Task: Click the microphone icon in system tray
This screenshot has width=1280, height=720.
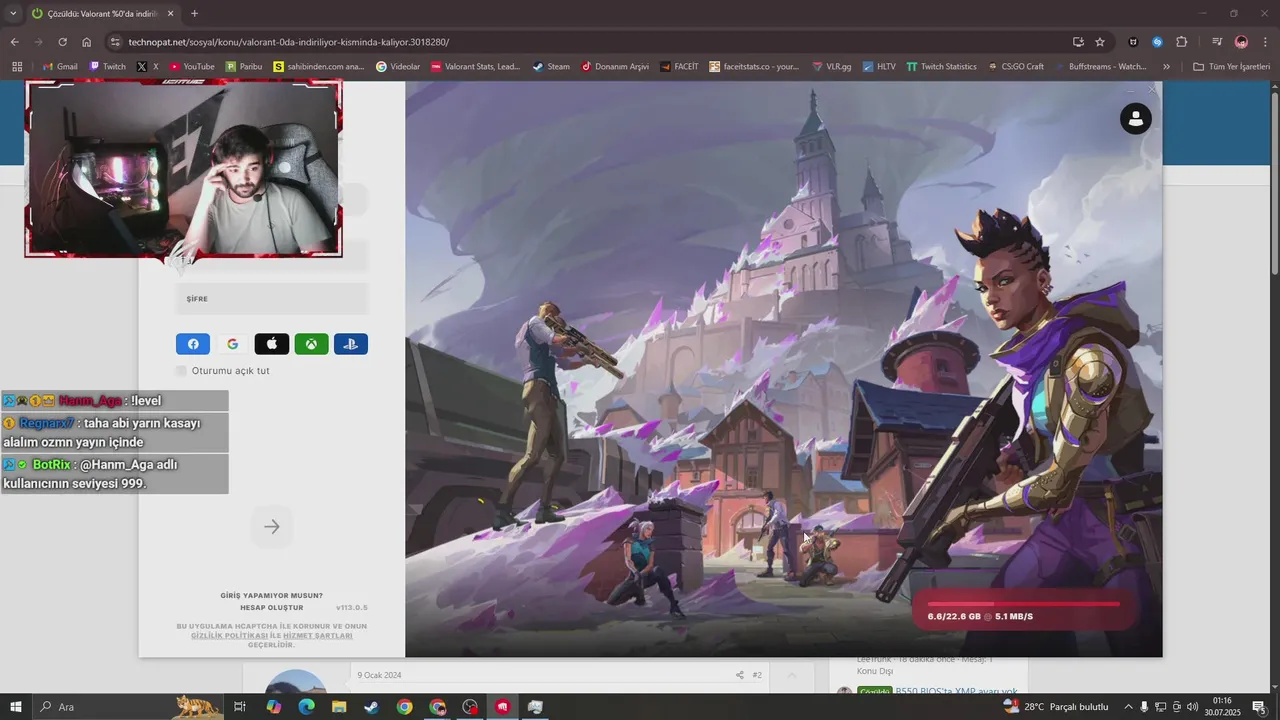Action: coord(1144,707)
